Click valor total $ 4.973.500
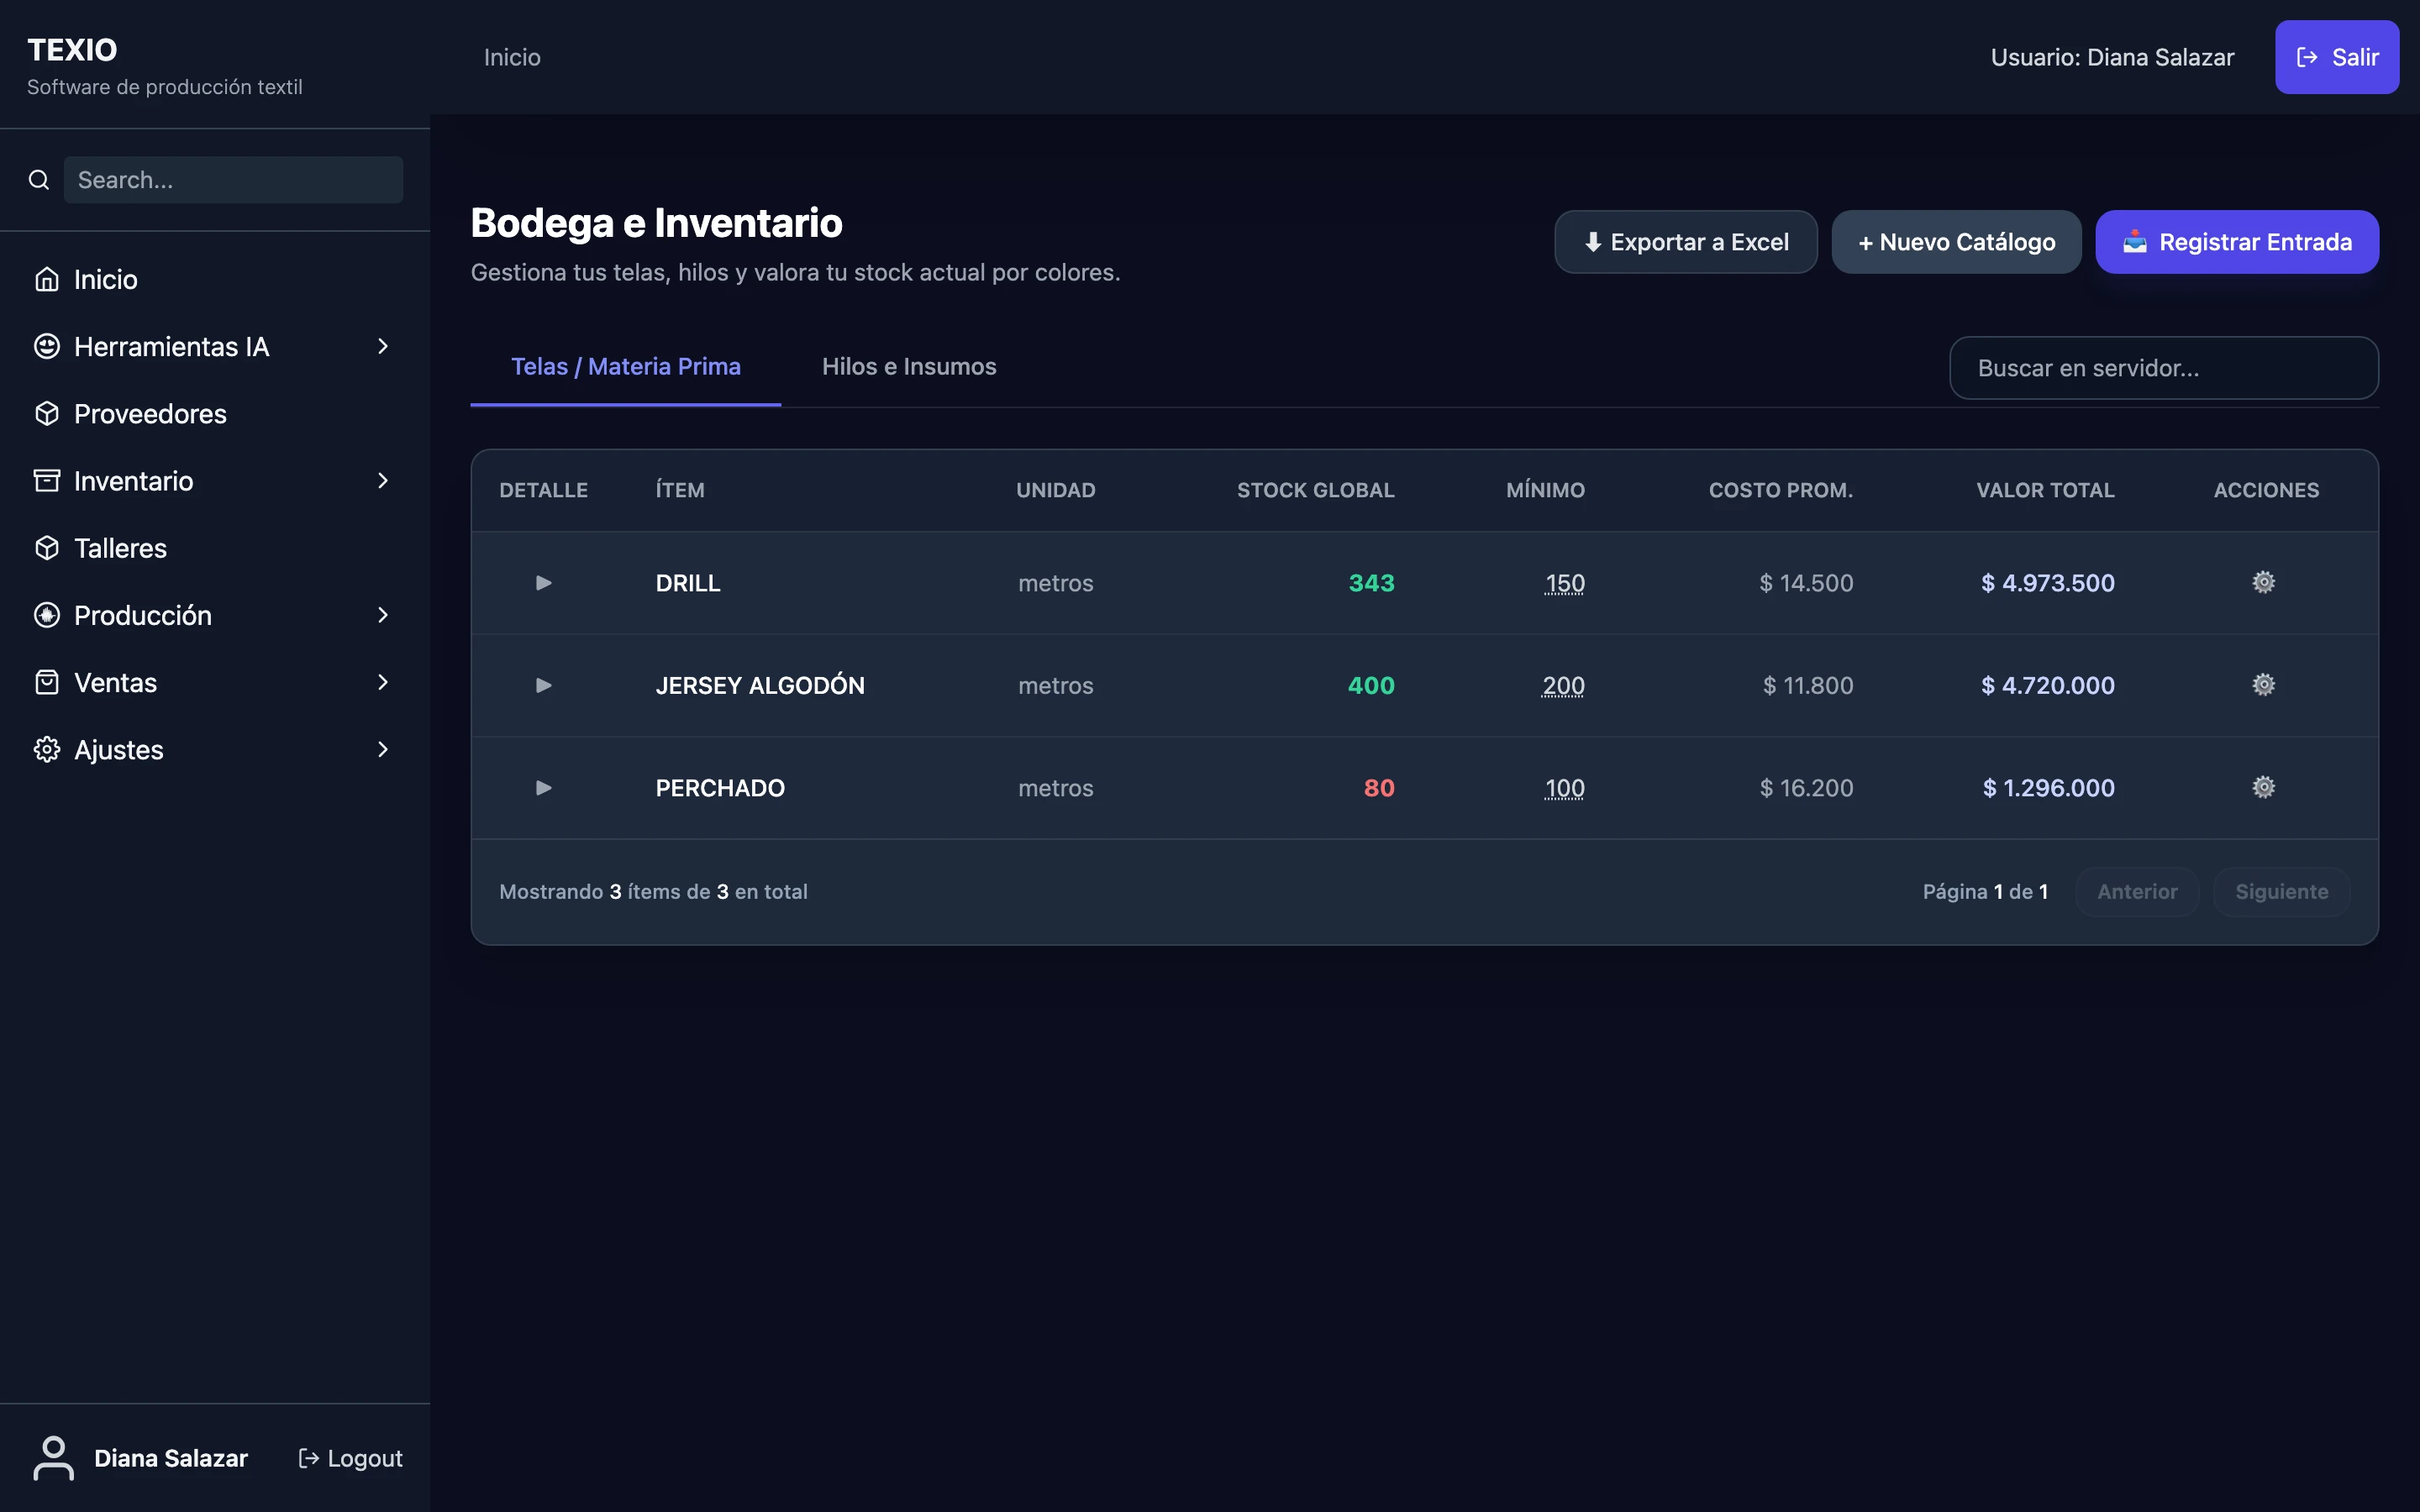 tap(2048, 583)
